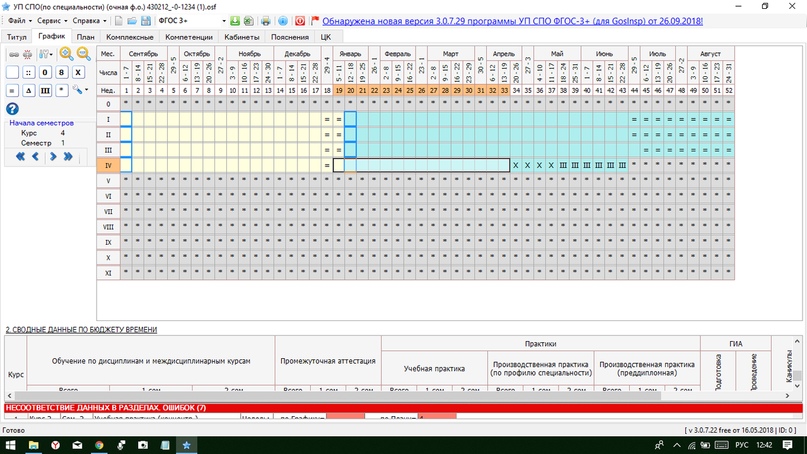The height and width of the screenshot is (454, 807).
Task: Click the Январь month header
Action: point(350,54)
